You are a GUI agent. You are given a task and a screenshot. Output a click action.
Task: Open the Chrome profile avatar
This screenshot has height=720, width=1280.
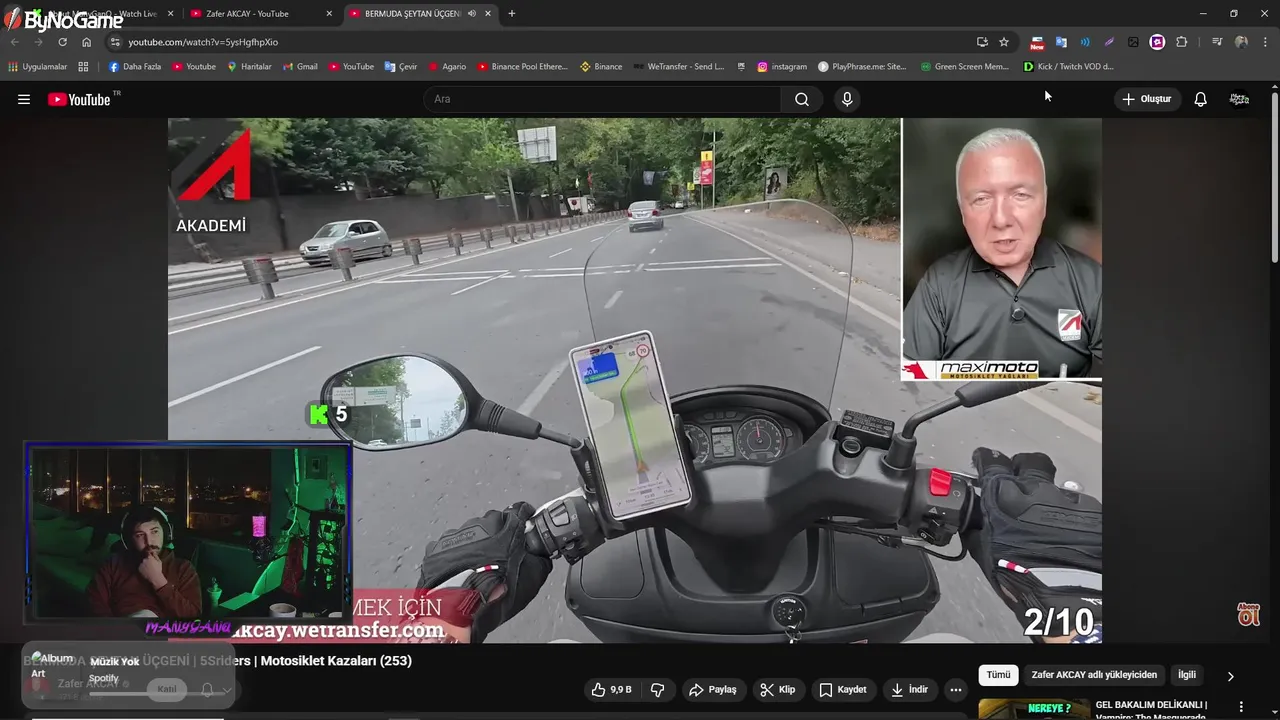1241,42
